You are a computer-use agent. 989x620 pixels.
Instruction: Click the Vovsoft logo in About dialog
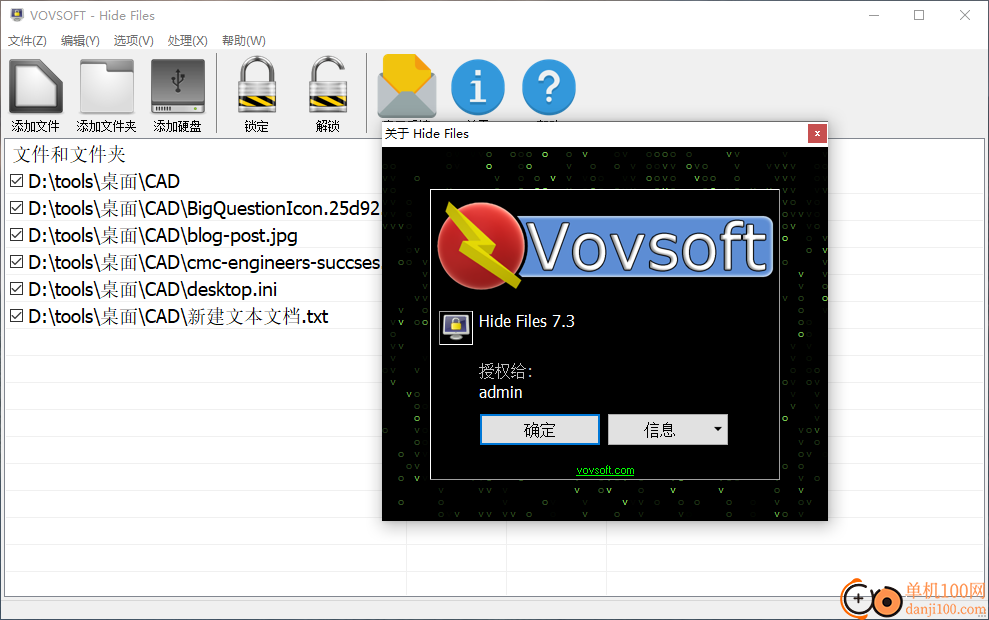click(605, 245)
